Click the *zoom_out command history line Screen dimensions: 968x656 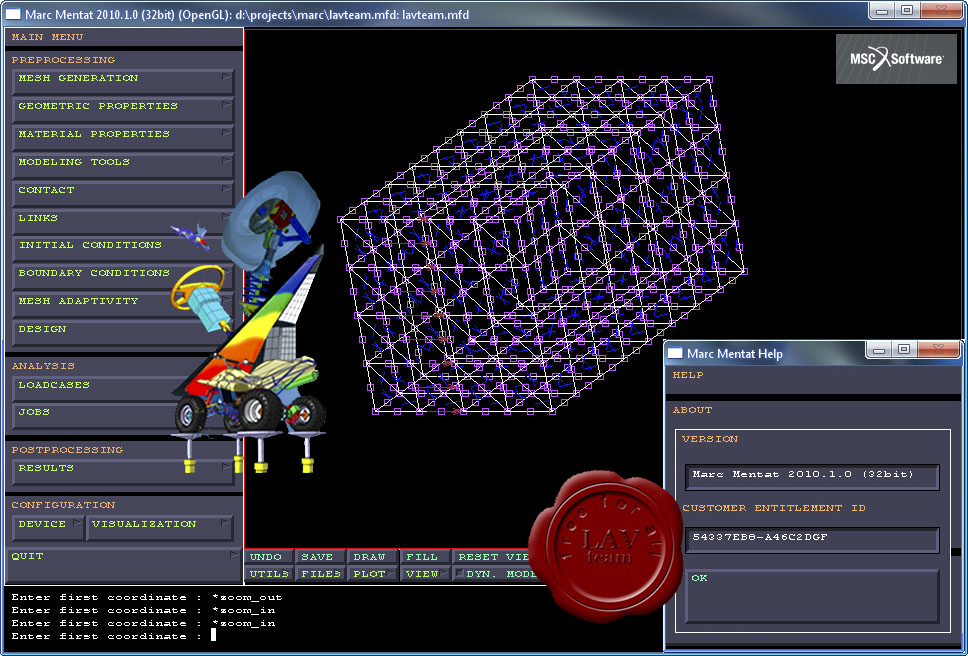tap(147, 597)
